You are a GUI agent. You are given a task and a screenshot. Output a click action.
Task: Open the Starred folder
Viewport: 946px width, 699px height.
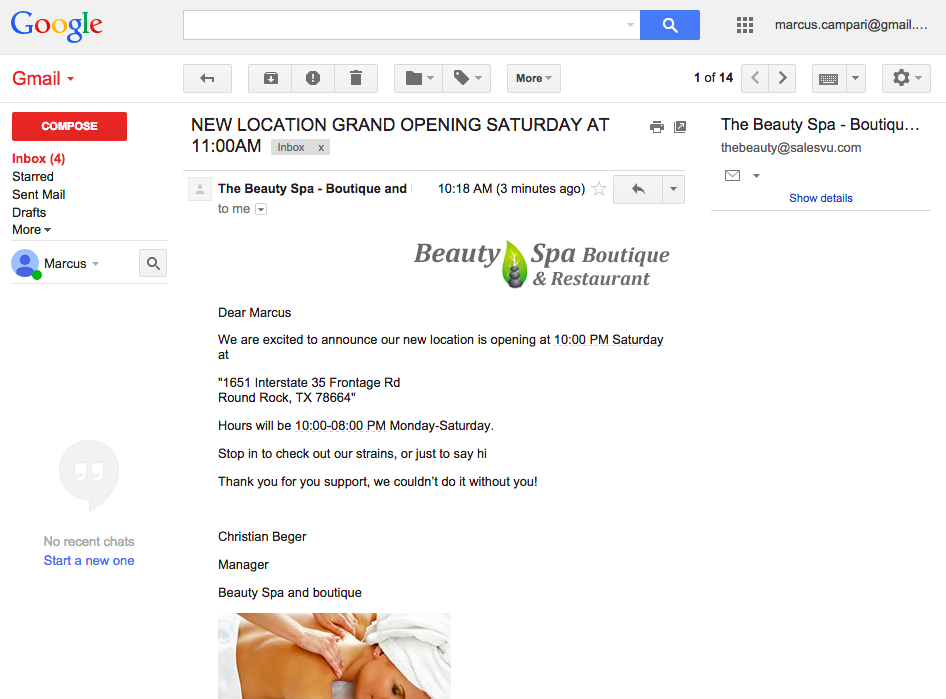coord(33,177)
